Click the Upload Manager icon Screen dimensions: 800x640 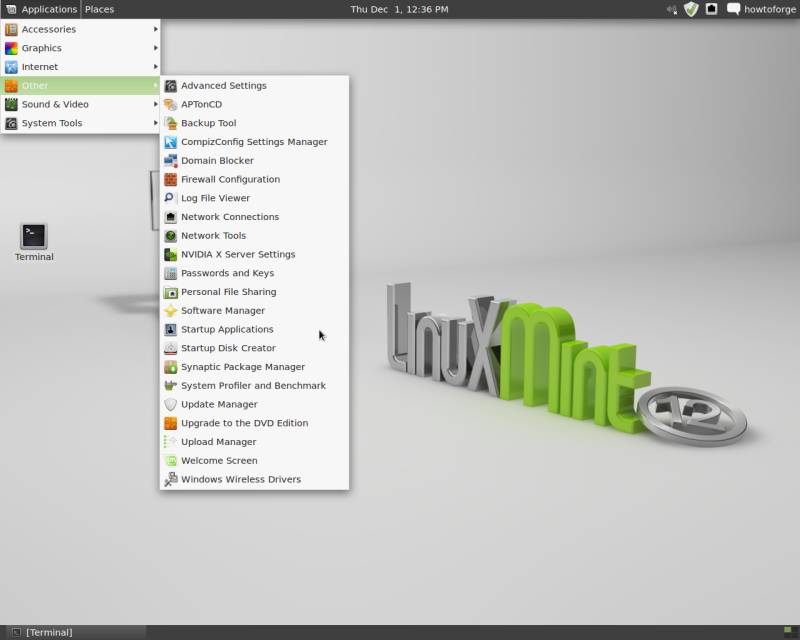[x=170, y=442]
